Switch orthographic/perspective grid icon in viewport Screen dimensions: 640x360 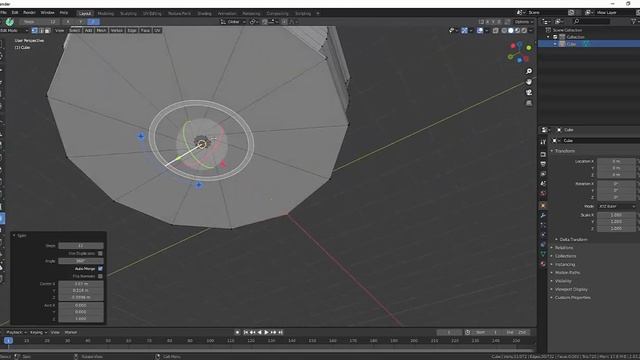529,103
